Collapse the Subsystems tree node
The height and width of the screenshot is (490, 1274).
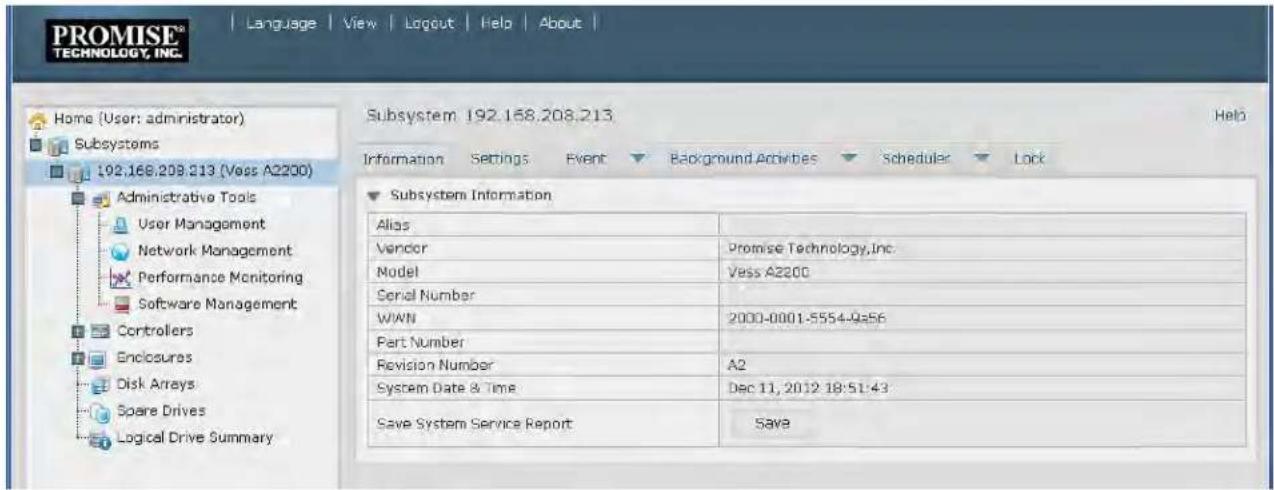34,146
